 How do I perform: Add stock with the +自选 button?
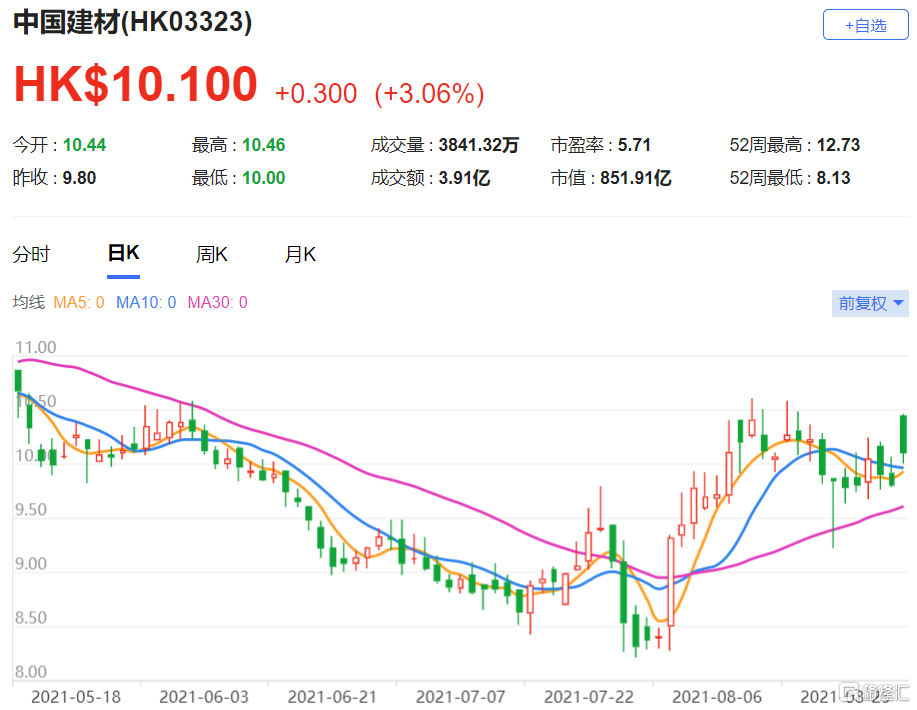[x=865, y=25]
